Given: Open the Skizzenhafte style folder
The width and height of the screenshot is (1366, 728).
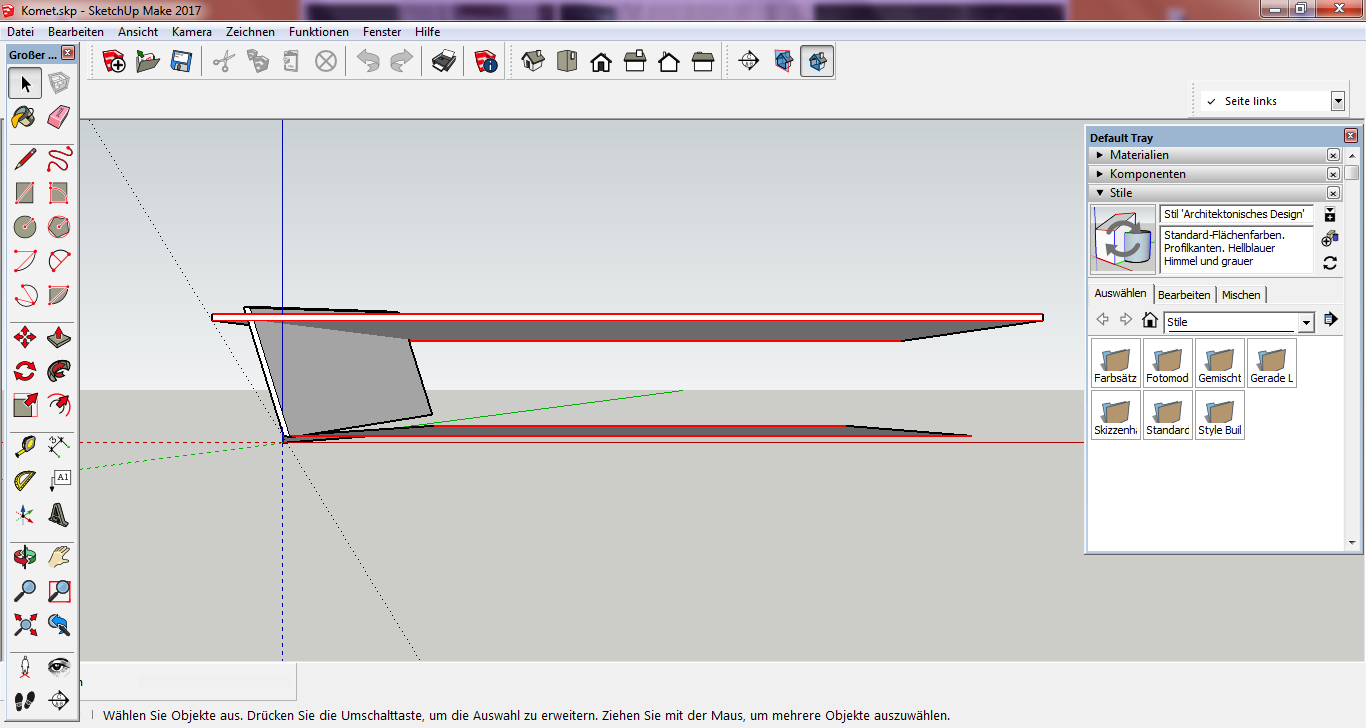Looking at the screenshot, I should click(1116, 414).
